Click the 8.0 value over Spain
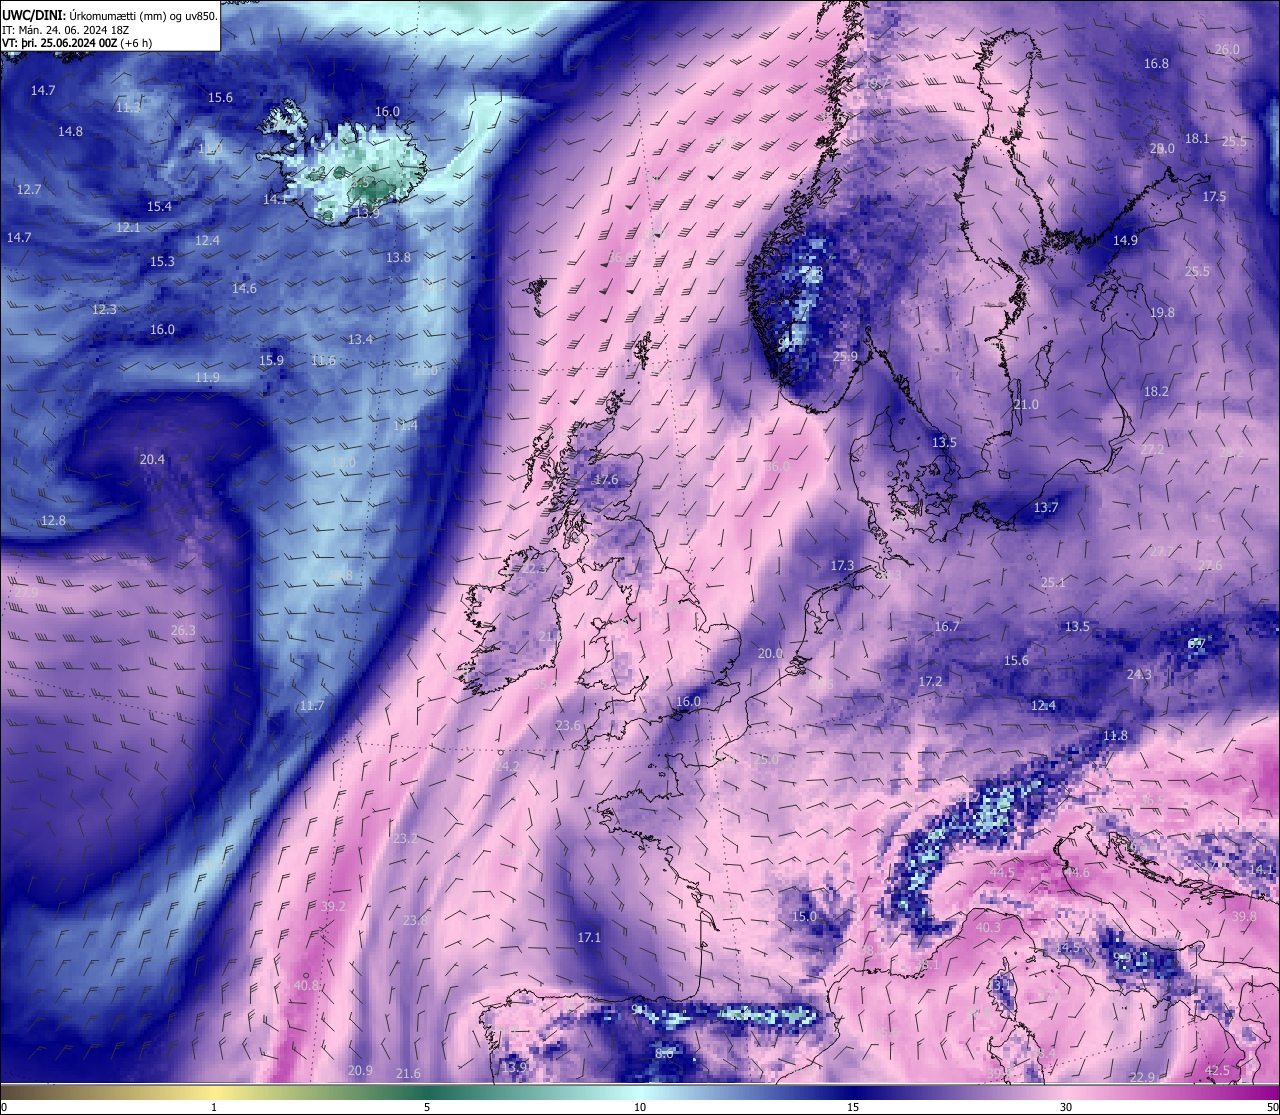The image size is (1280, 1115). click(x=664, y=1053)
